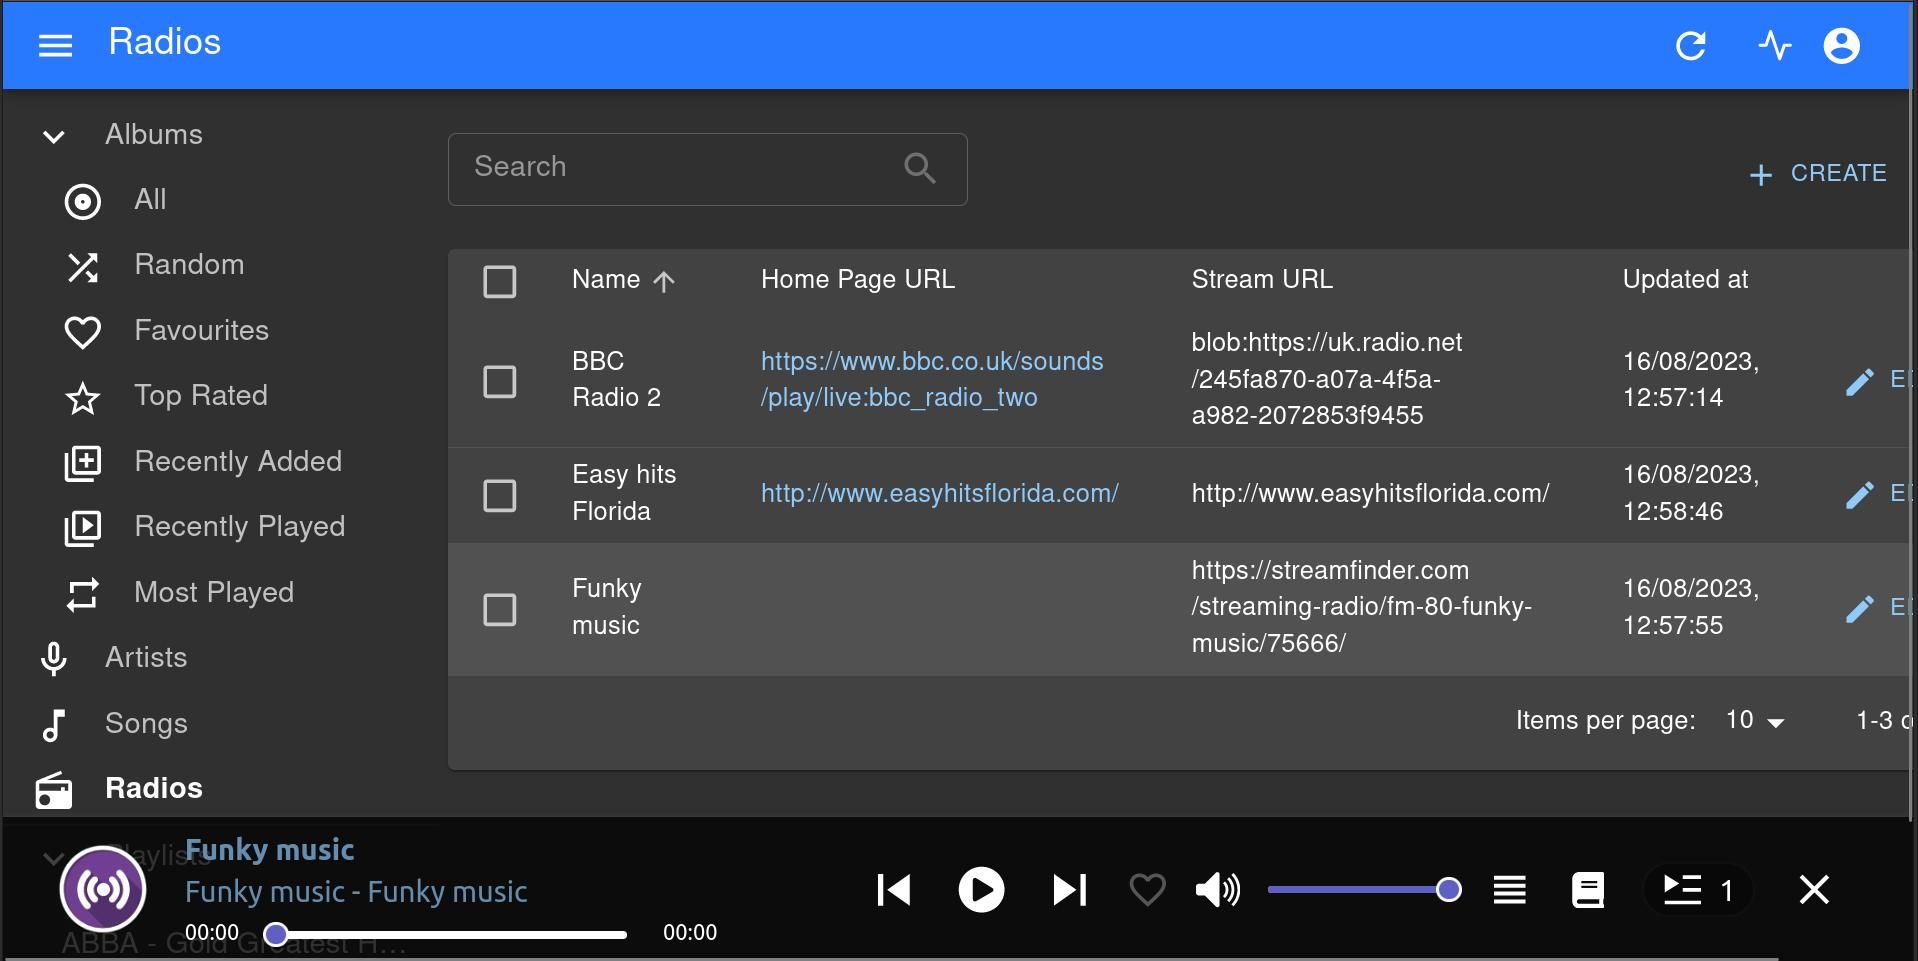Open the navigation hamburger menu
This screenshot has height=961, width=1918.
click(x=55, y=45)
